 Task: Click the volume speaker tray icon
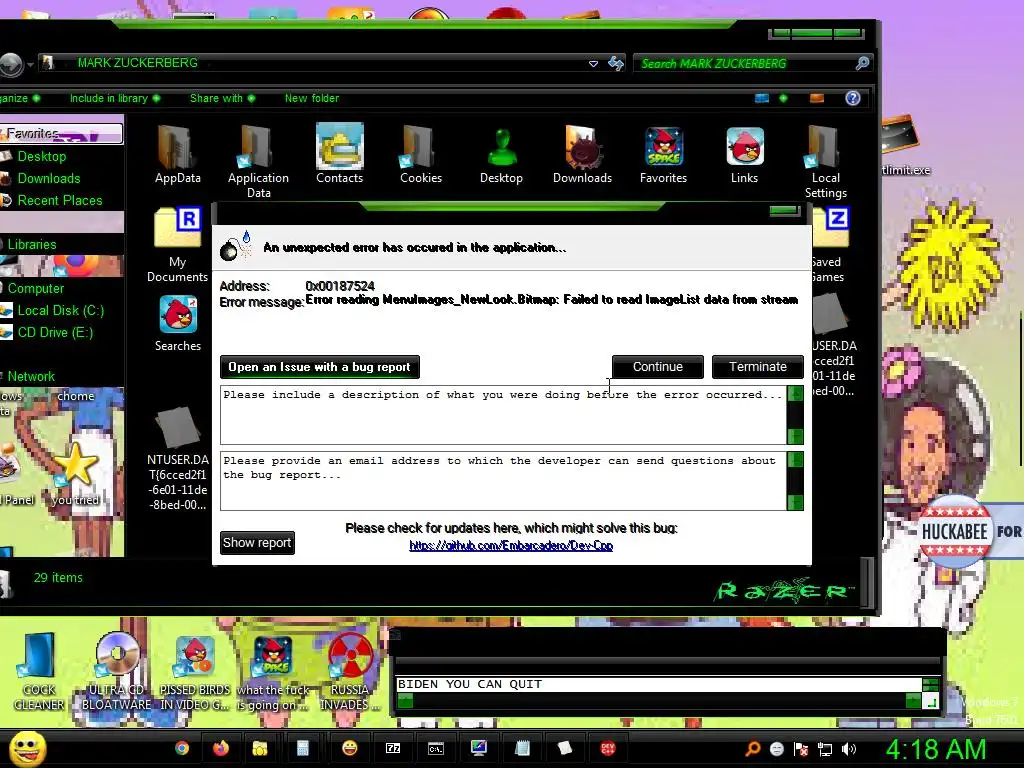848,749
